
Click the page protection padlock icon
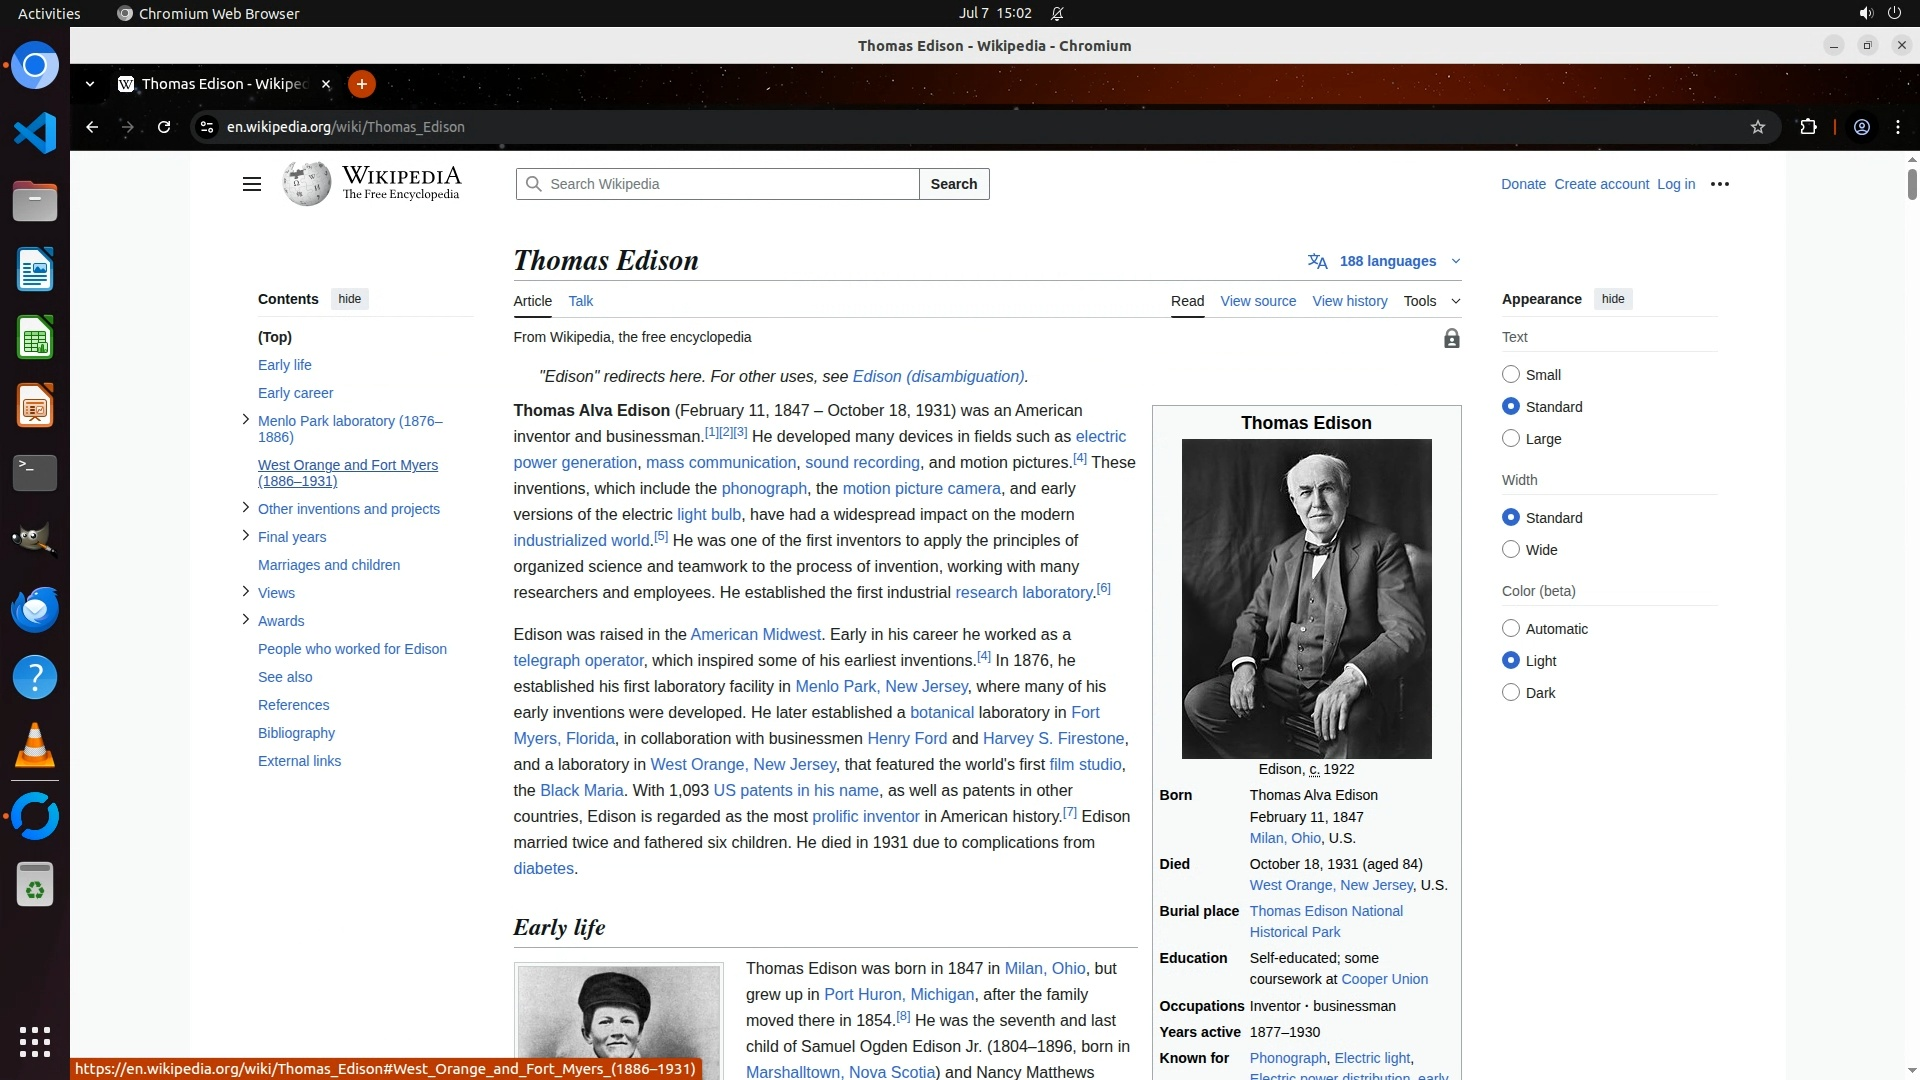tap(1451, 339)
